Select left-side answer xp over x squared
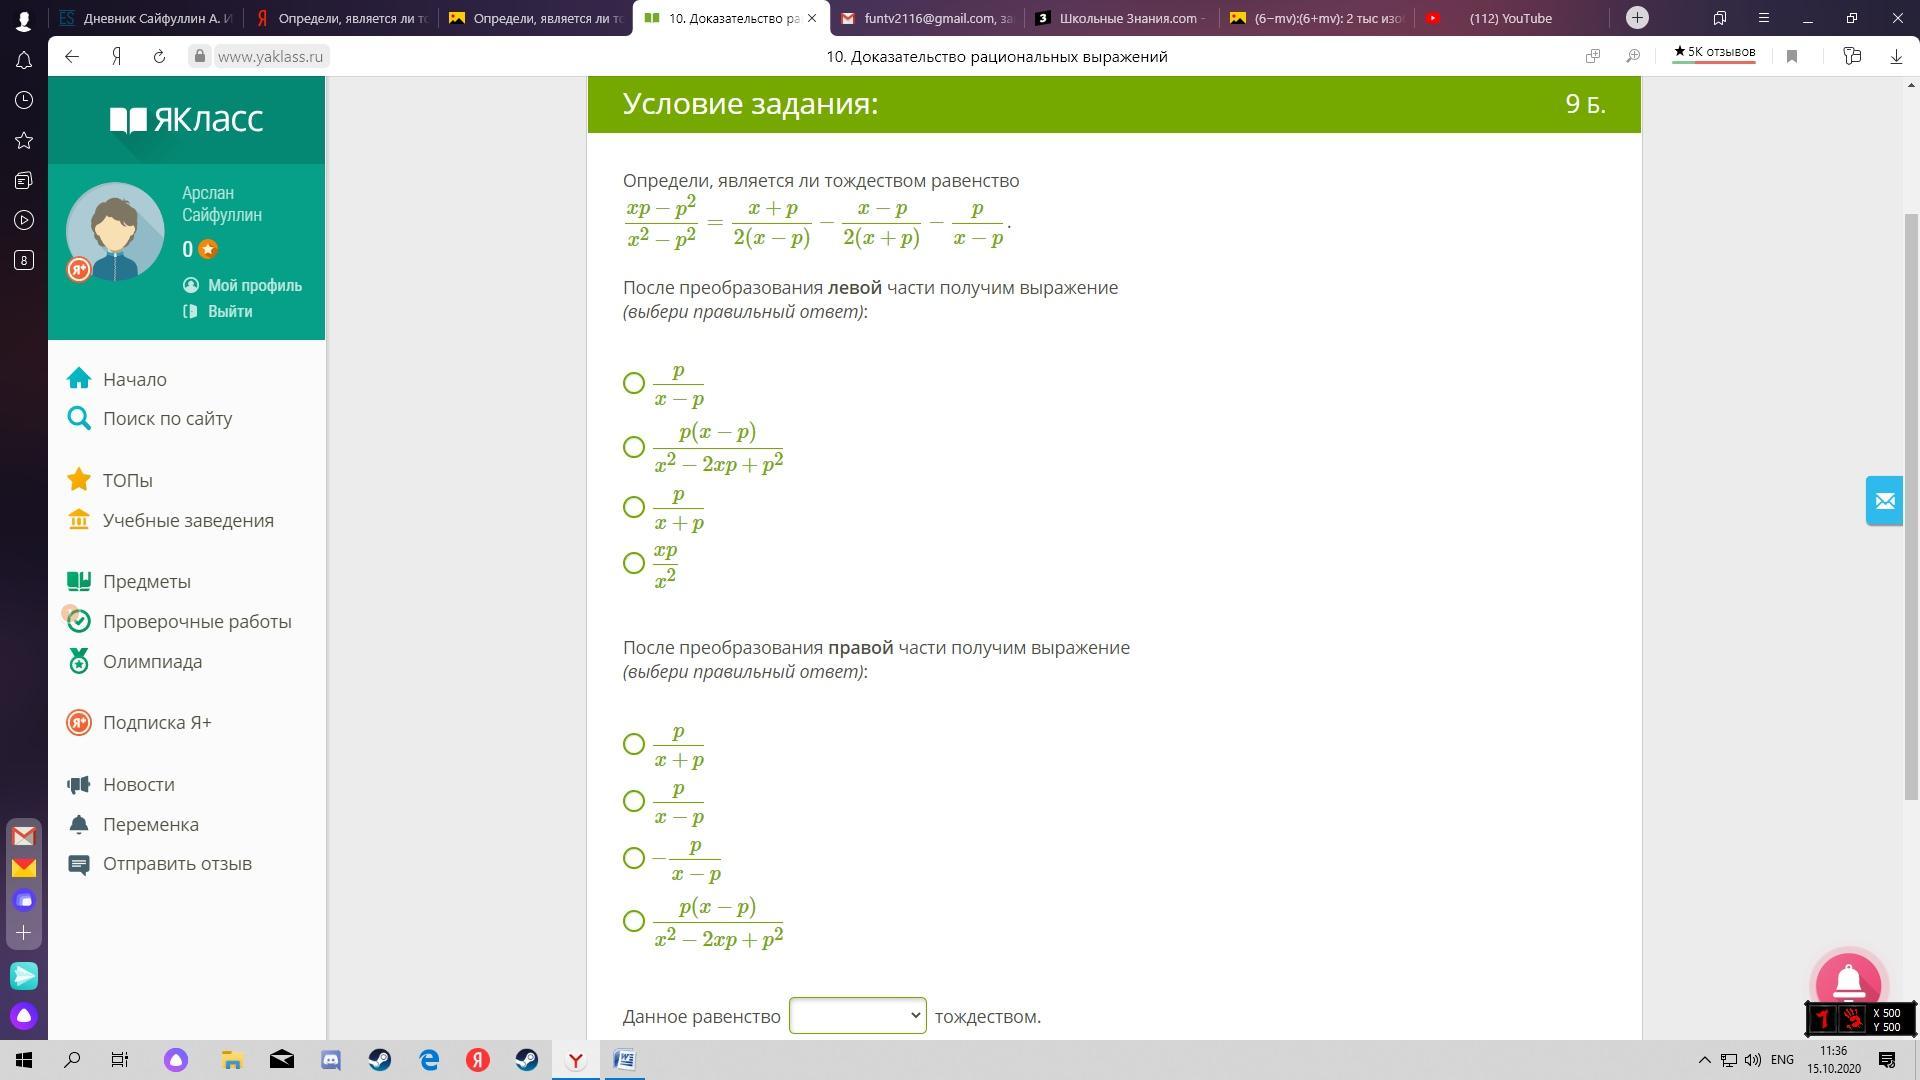The image size is (1920, 1080). pyautogui.click(x=634, y=563)
